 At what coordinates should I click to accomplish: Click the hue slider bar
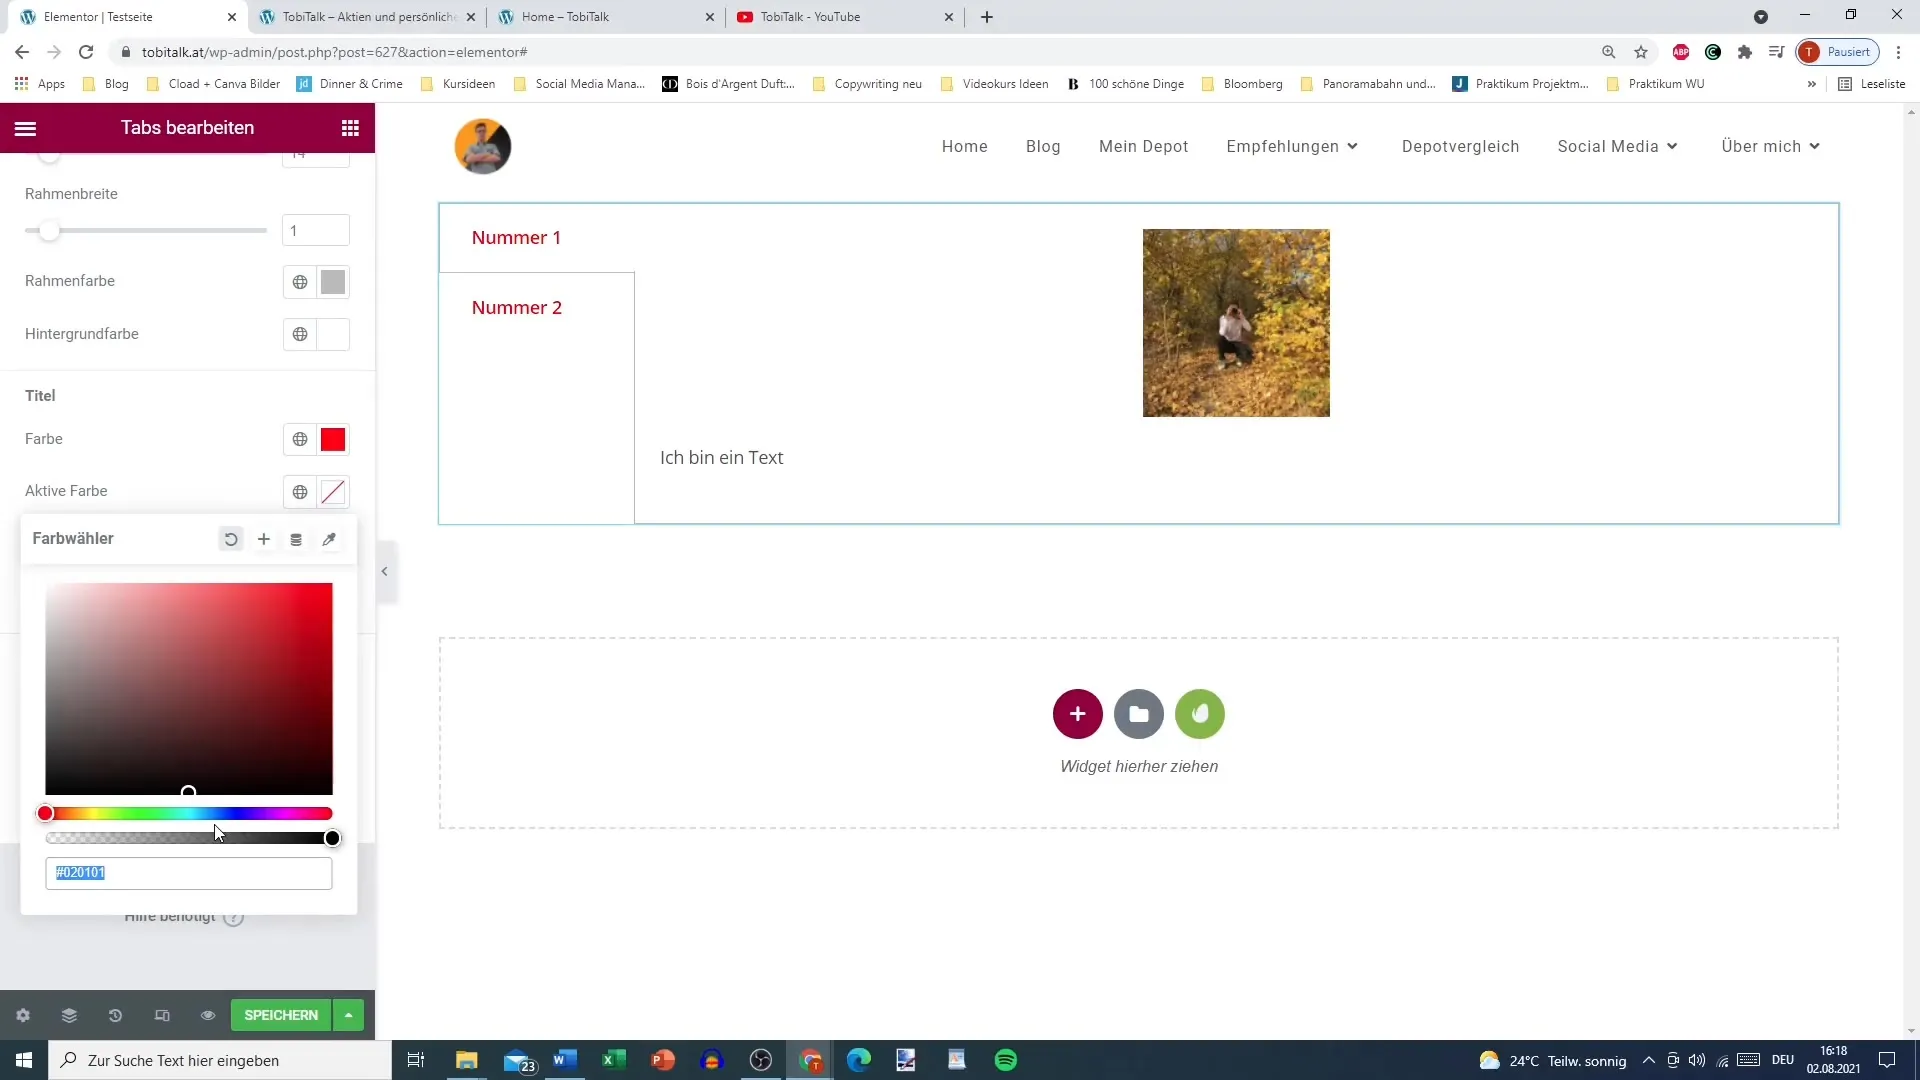pyautogui.click(x=189, y=813)
